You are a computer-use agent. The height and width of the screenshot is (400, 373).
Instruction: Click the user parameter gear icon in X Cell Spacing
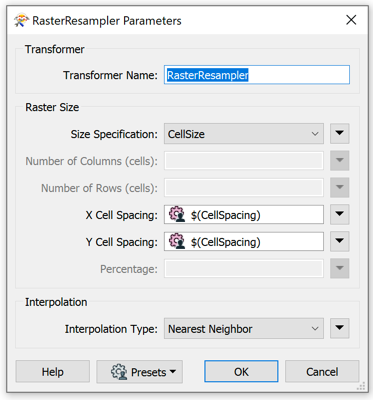(177, 214)
